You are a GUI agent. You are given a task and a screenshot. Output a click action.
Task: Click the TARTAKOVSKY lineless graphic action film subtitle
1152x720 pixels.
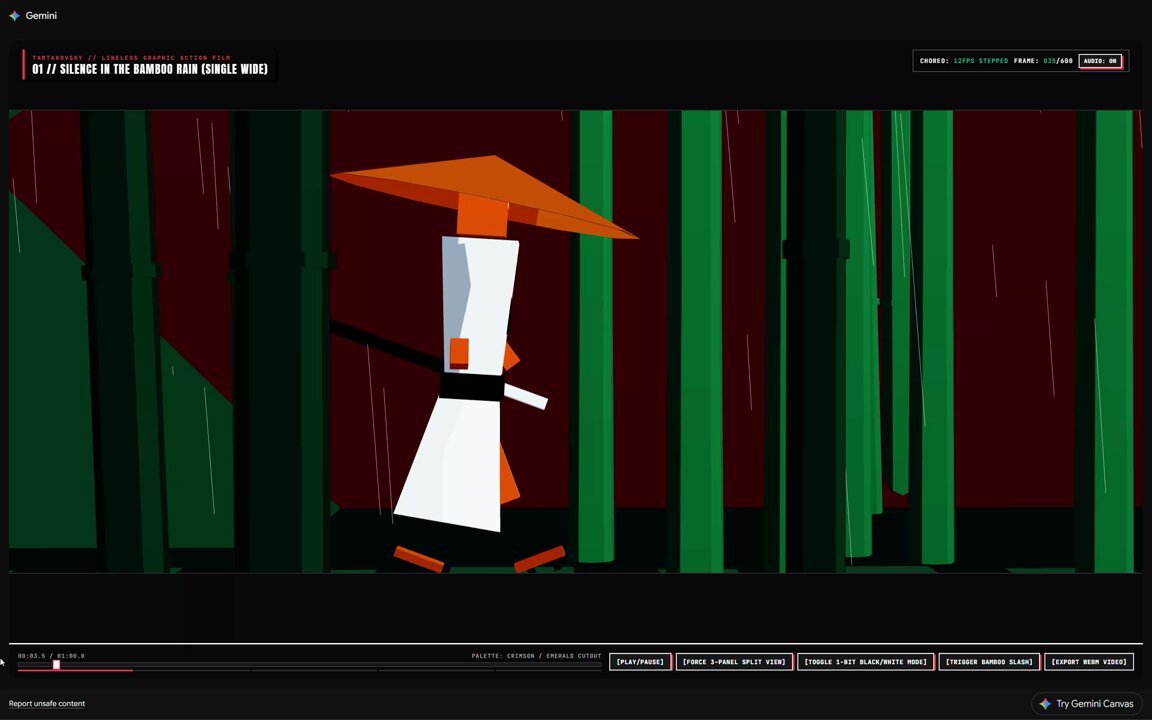click(132, 57)
